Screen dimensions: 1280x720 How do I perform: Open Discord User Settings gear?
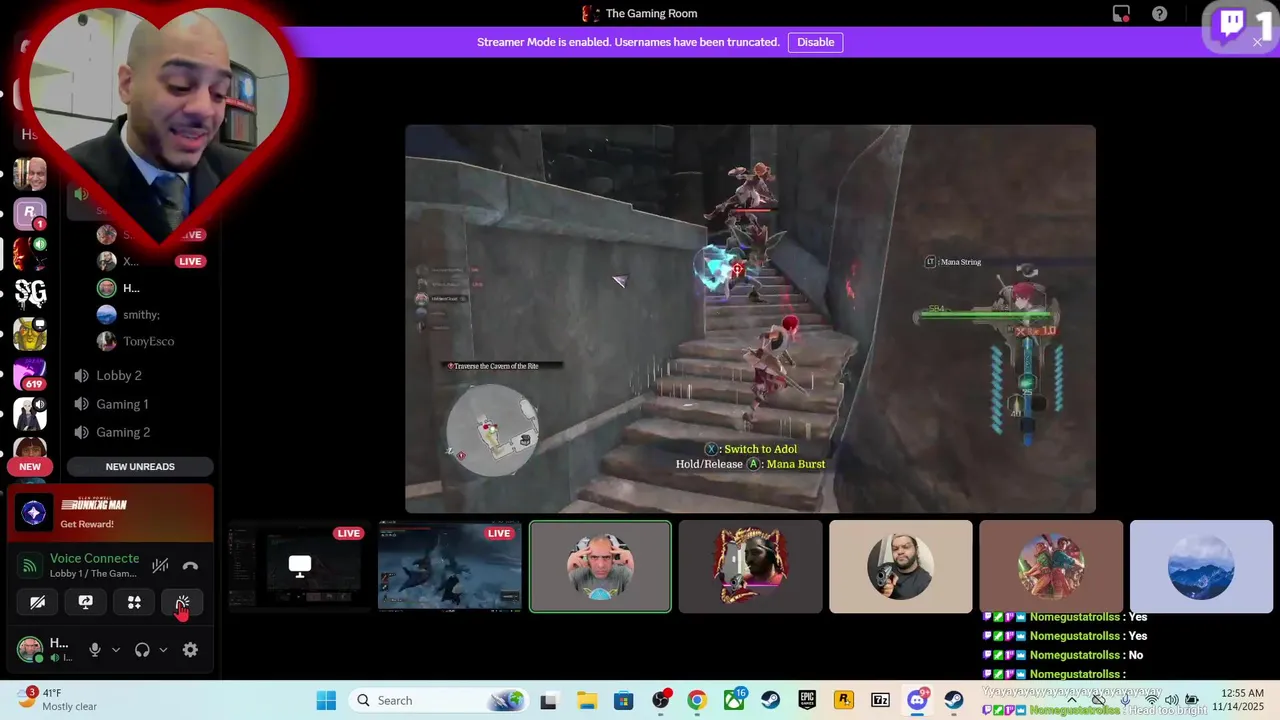[x=190, y=650]
